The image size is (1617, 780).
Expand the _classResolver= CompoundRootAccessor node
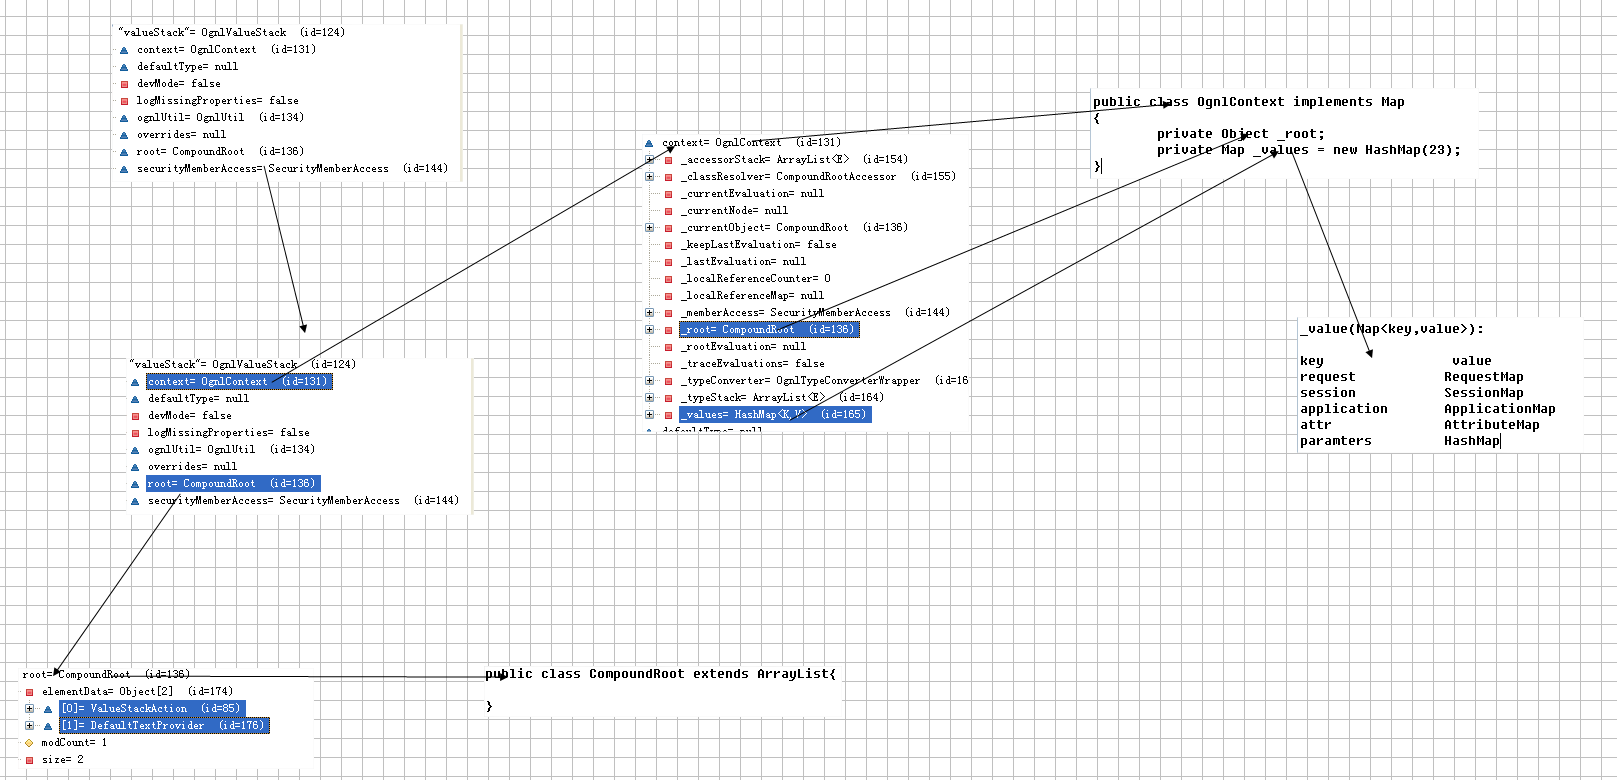(x=650, y=177)
